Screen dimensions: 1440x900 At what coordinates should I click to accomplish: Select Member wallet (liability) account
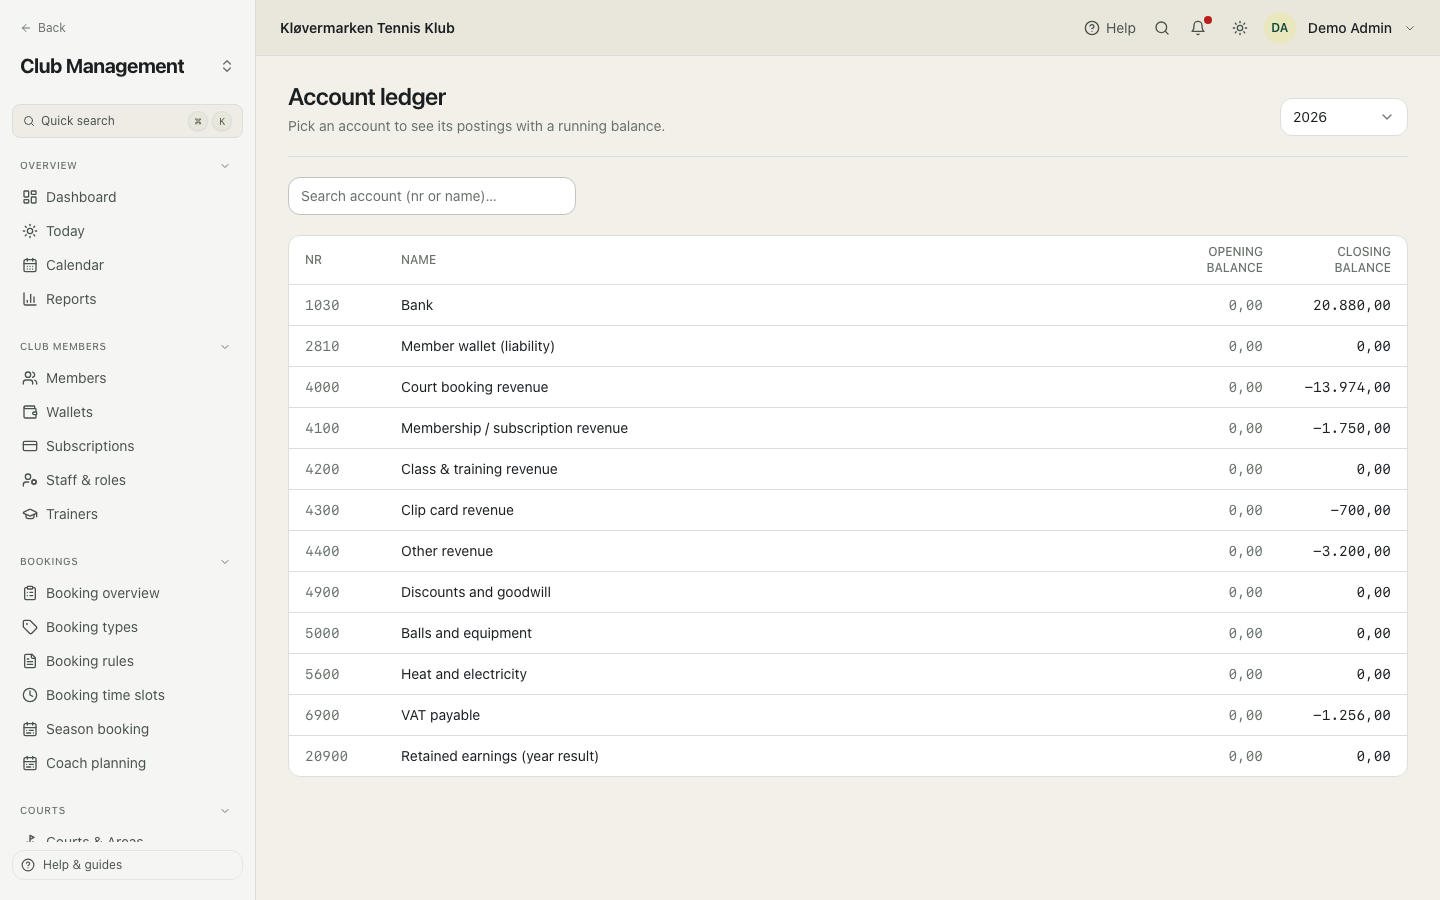tap(848, 346)
